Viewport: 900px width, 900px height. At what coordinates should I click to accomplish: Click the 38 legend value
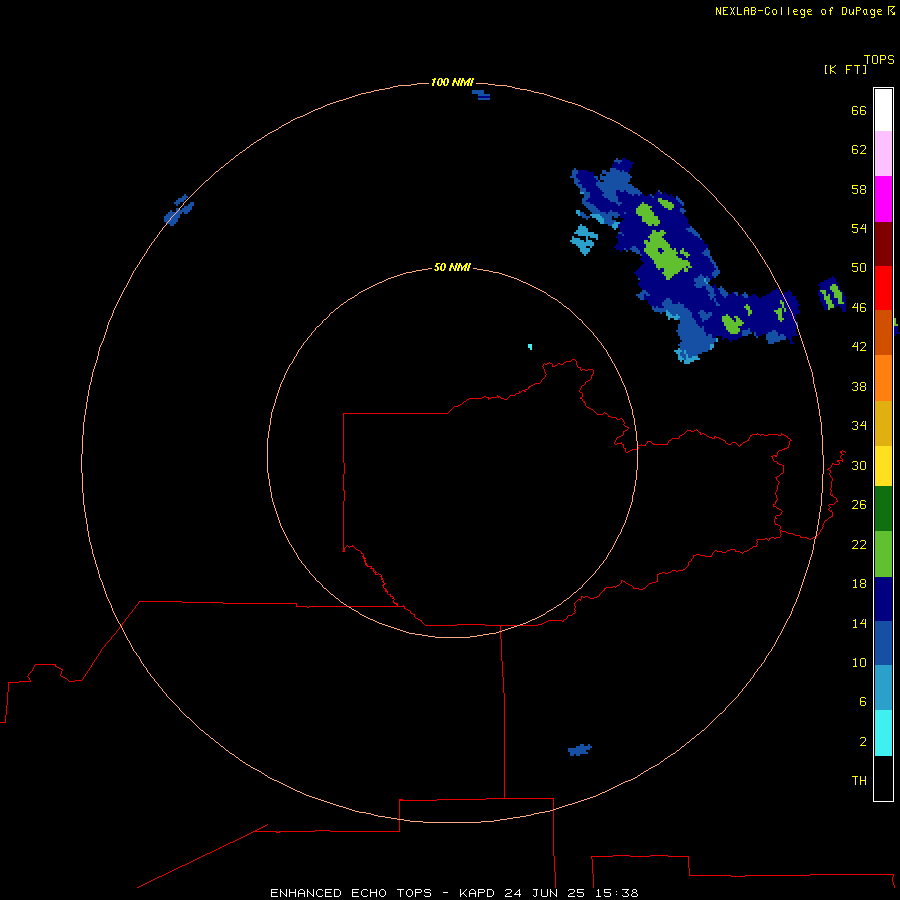pyautogui.click(x=859, y=386)
